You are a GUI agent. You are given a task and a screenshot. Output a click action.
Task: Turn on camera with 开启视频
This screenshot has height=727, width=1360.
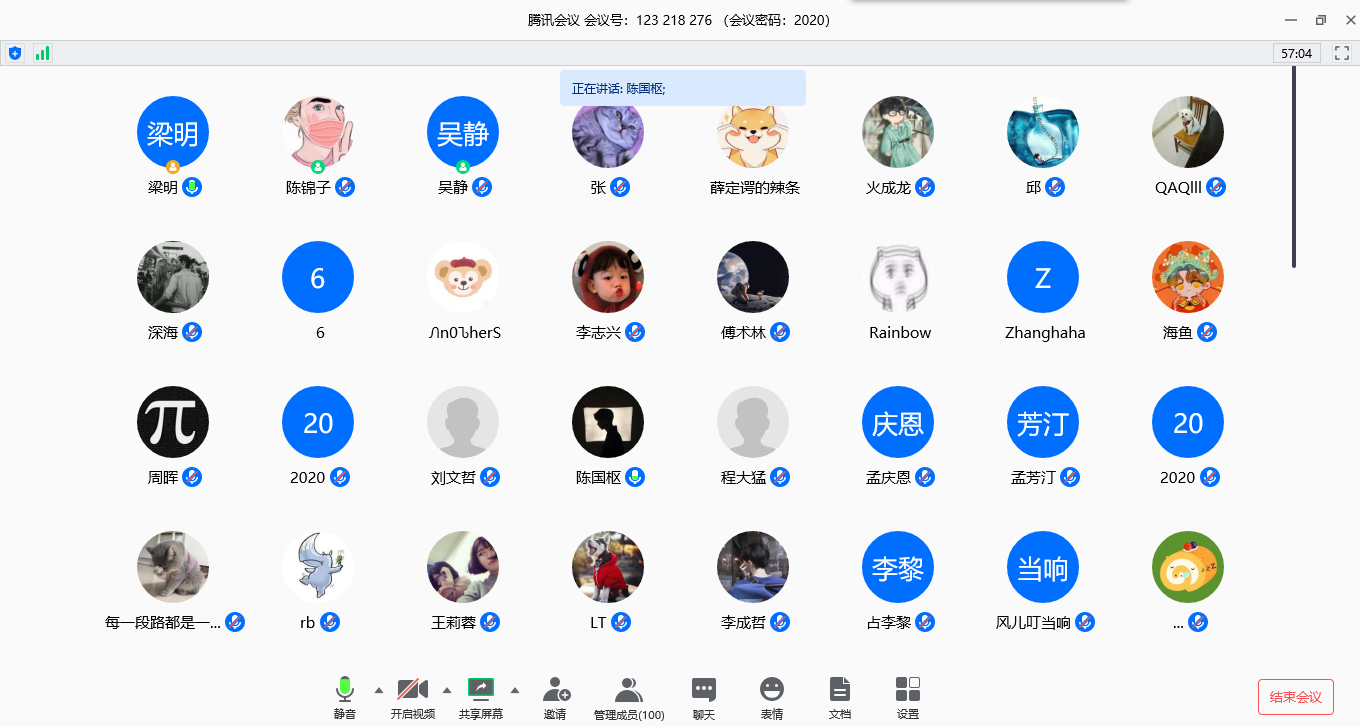412,689
